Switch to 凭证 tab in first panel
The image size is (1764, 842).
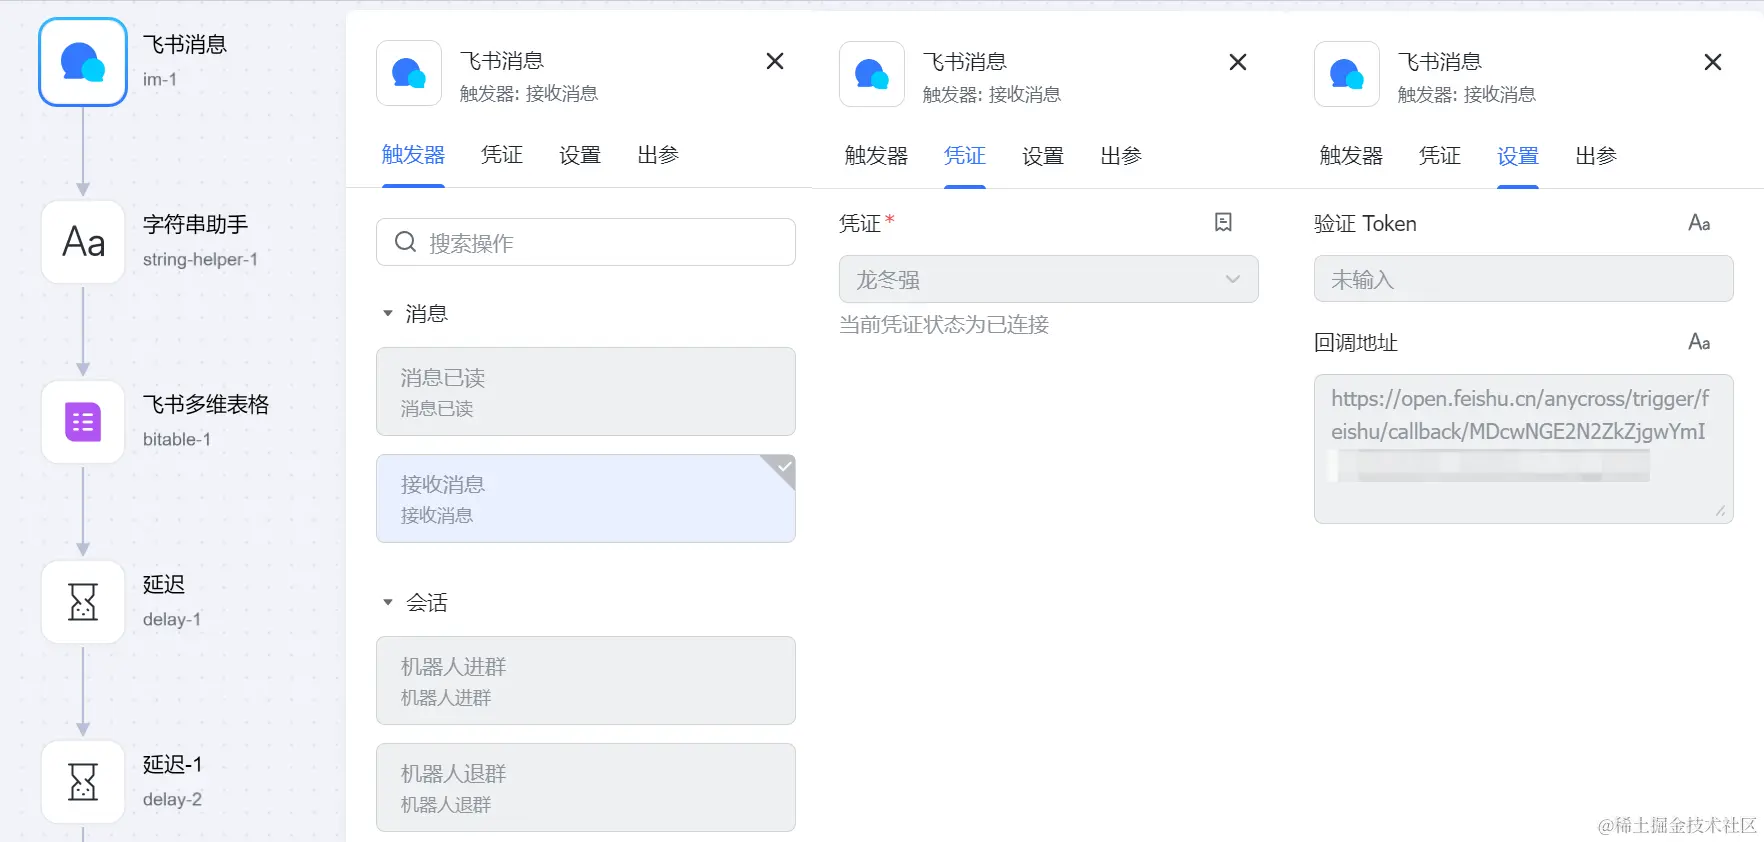502,155
